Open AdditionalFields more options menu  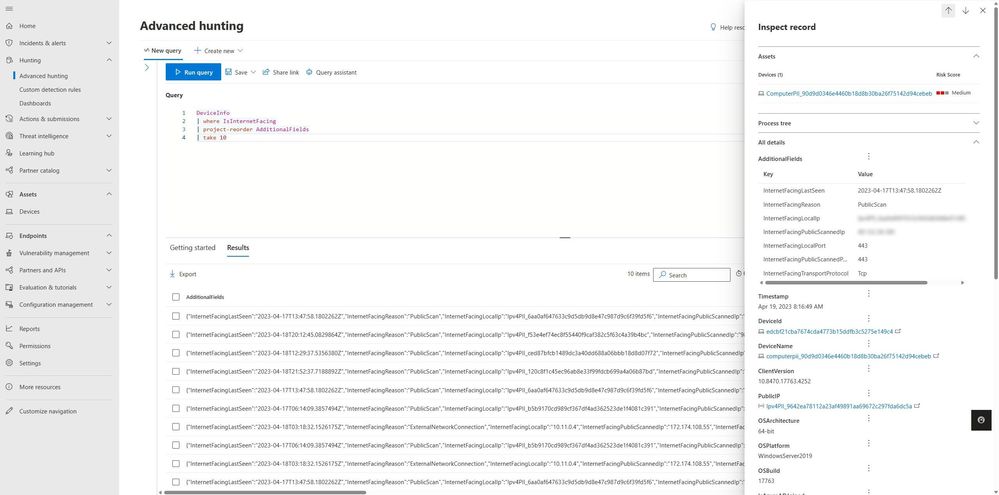(x=868, y=157)
